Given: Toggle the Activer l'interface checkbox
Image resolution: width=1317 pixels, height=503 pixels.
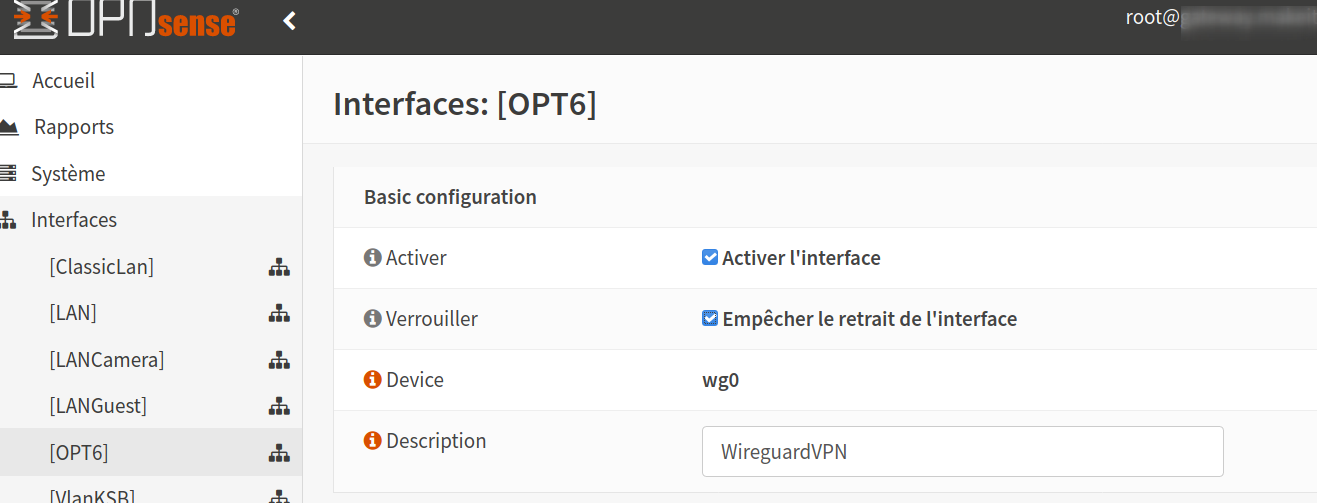Looking at the screenshot, I should click(710, 258).
